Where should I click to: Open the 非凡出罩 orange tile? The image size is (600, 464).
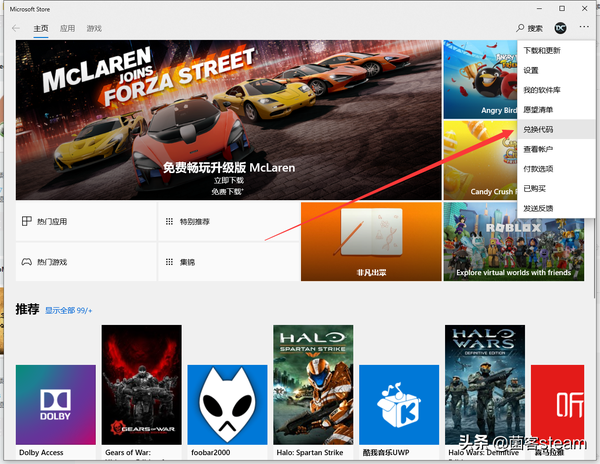(x=371, y=241)
